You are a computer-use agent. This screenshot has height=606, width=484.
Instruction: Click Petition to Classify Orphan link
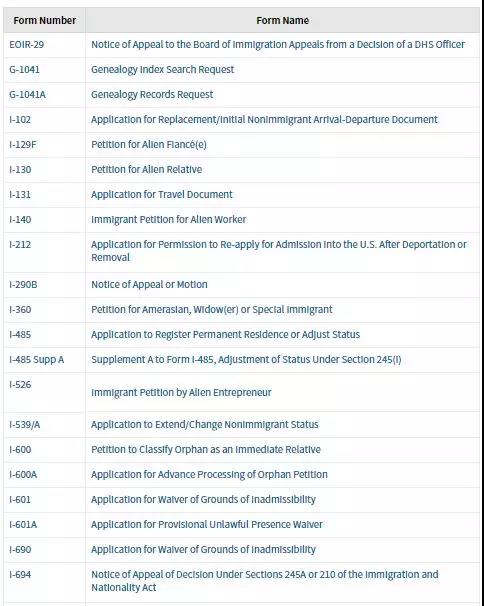pyautogui.click(x=206, y=450)
